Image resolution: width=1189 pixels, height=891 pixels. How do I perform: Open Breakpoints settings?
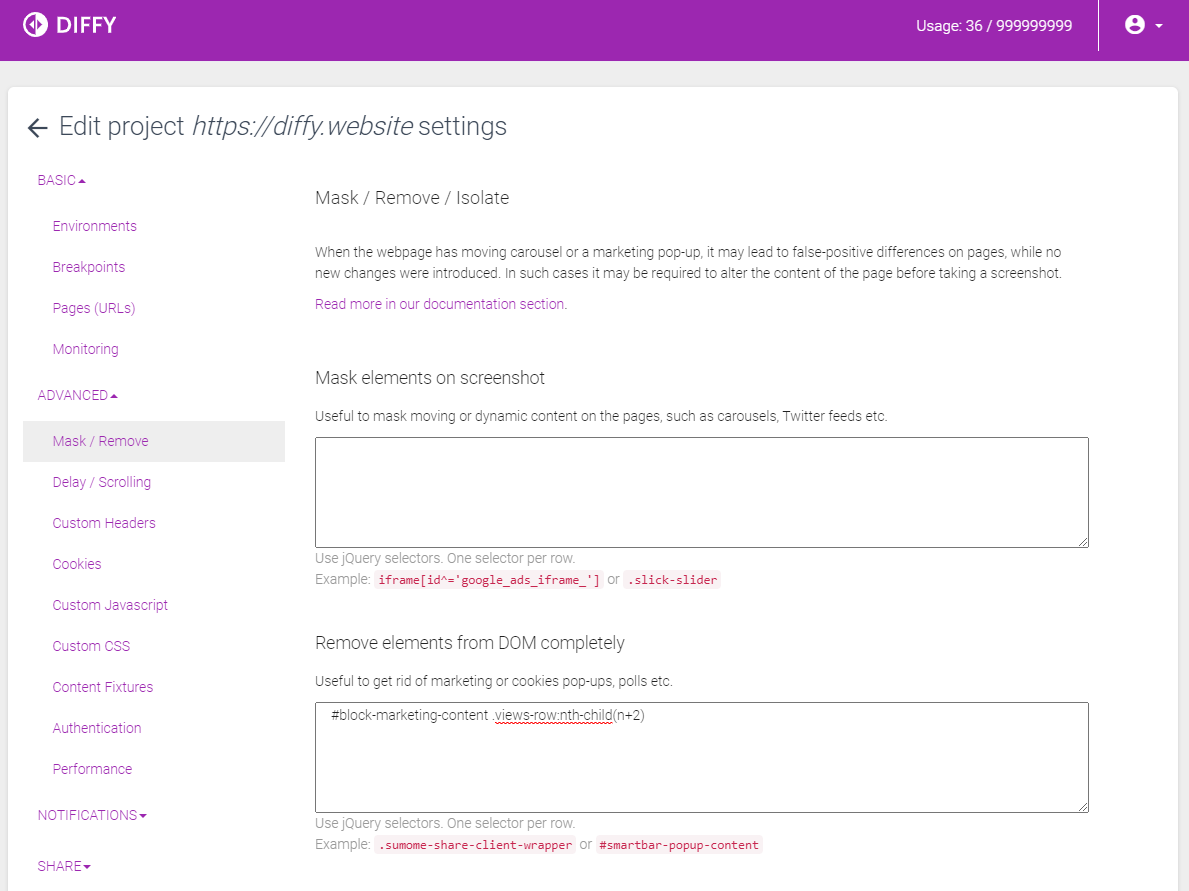pyautogui.click(x=89, y=267)
